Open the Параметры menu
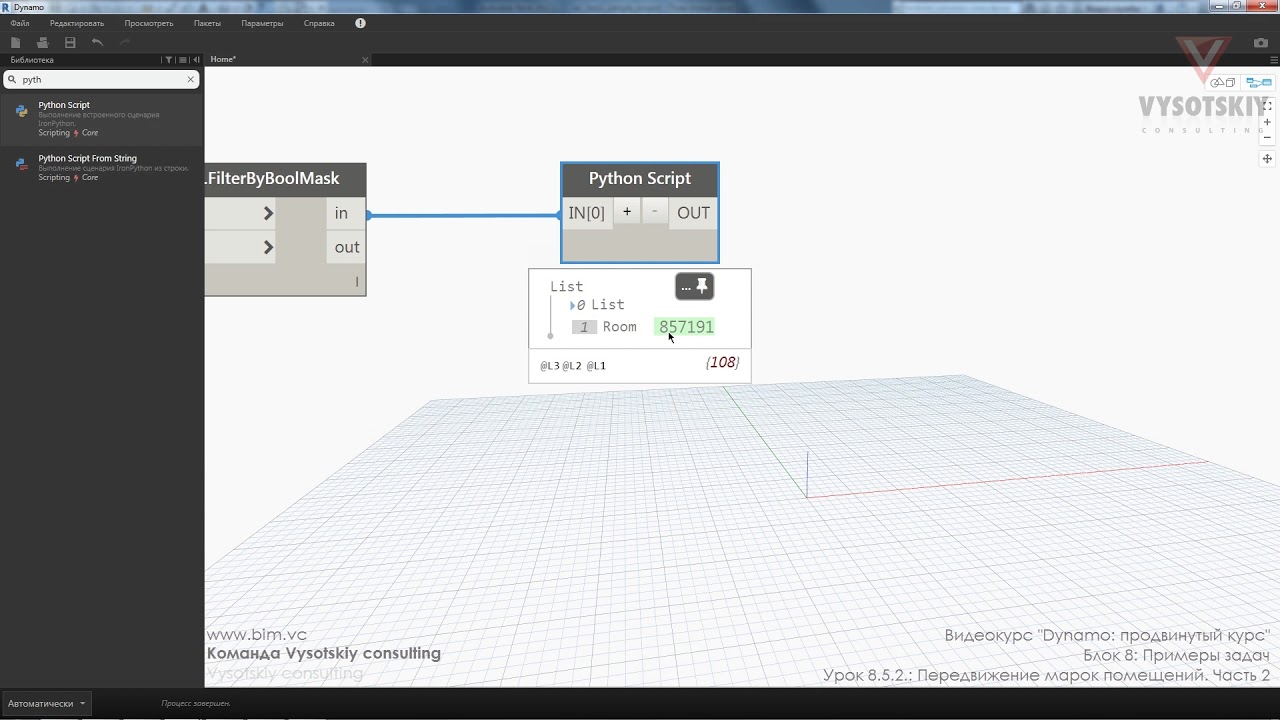 point(262,23)
